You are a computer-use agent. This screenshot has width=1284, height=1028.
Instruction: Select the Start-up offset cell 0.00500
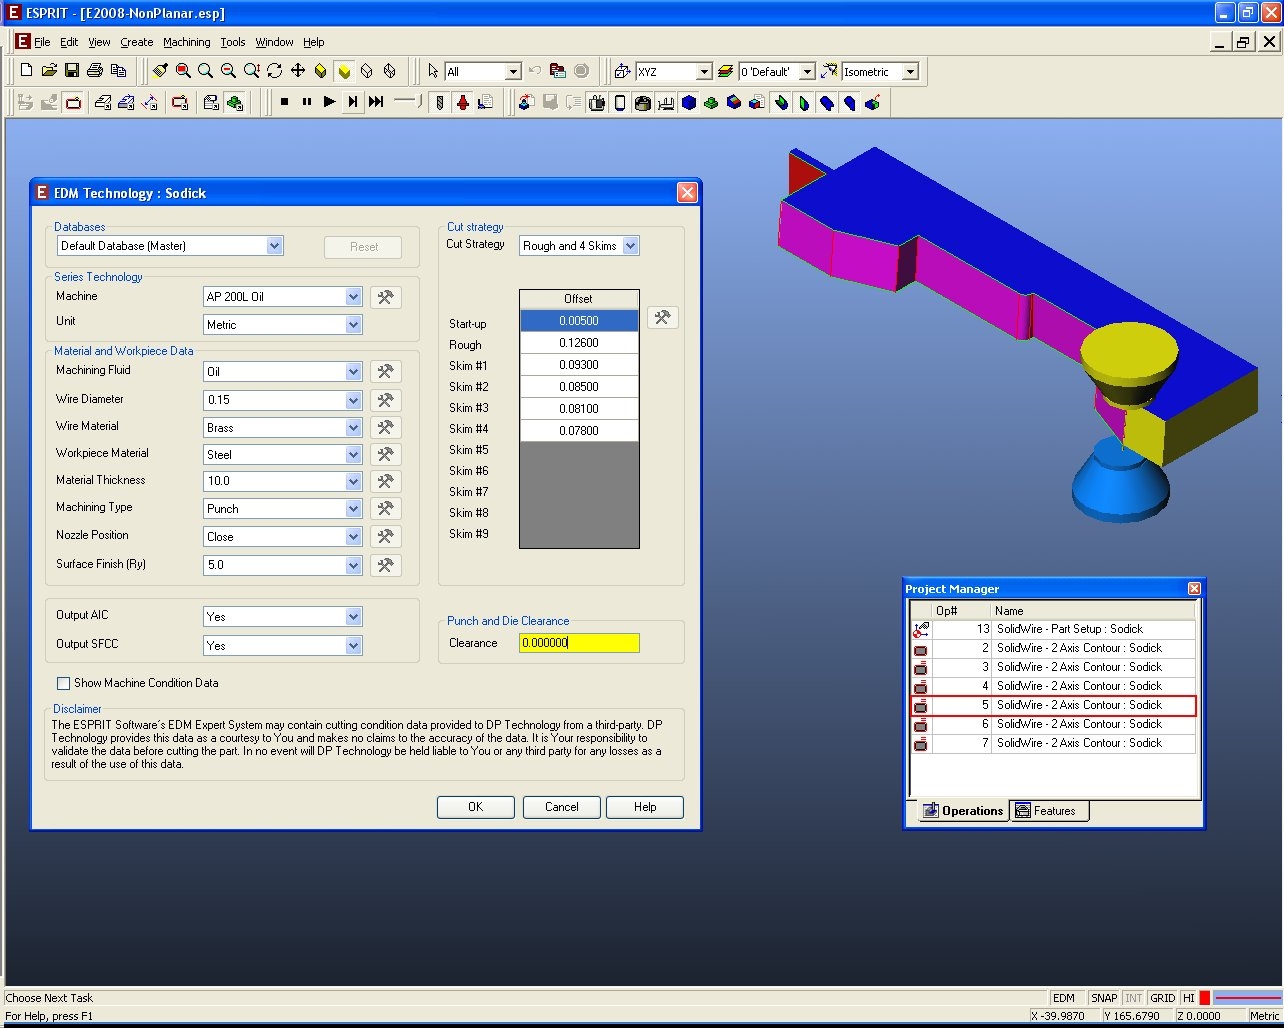(x=579, y=321)
